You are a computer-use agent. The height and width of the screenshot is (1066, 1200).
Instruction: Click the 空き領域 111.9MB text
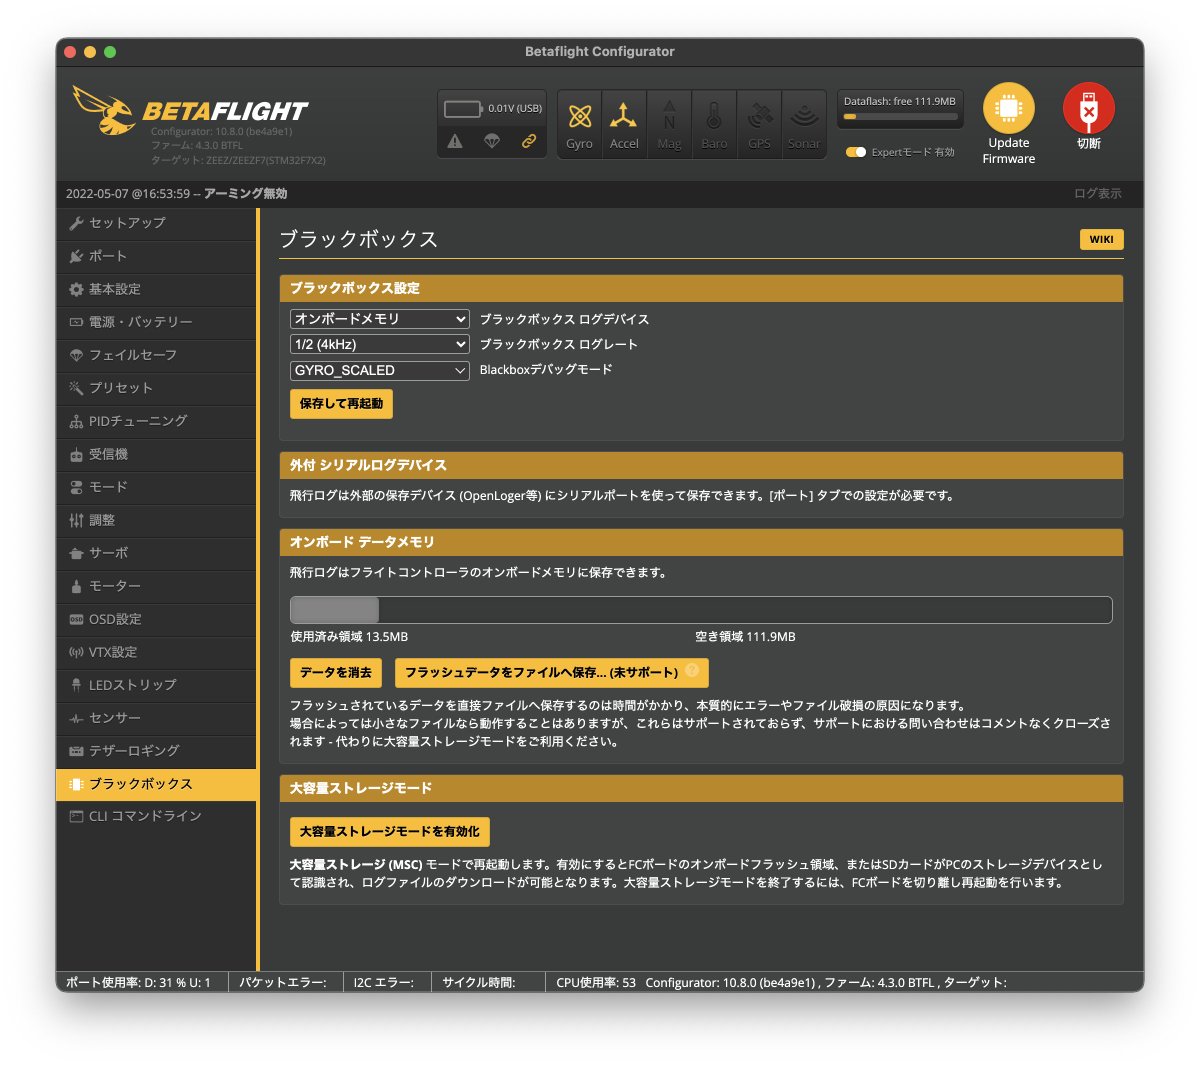click(x=745, y=637)
